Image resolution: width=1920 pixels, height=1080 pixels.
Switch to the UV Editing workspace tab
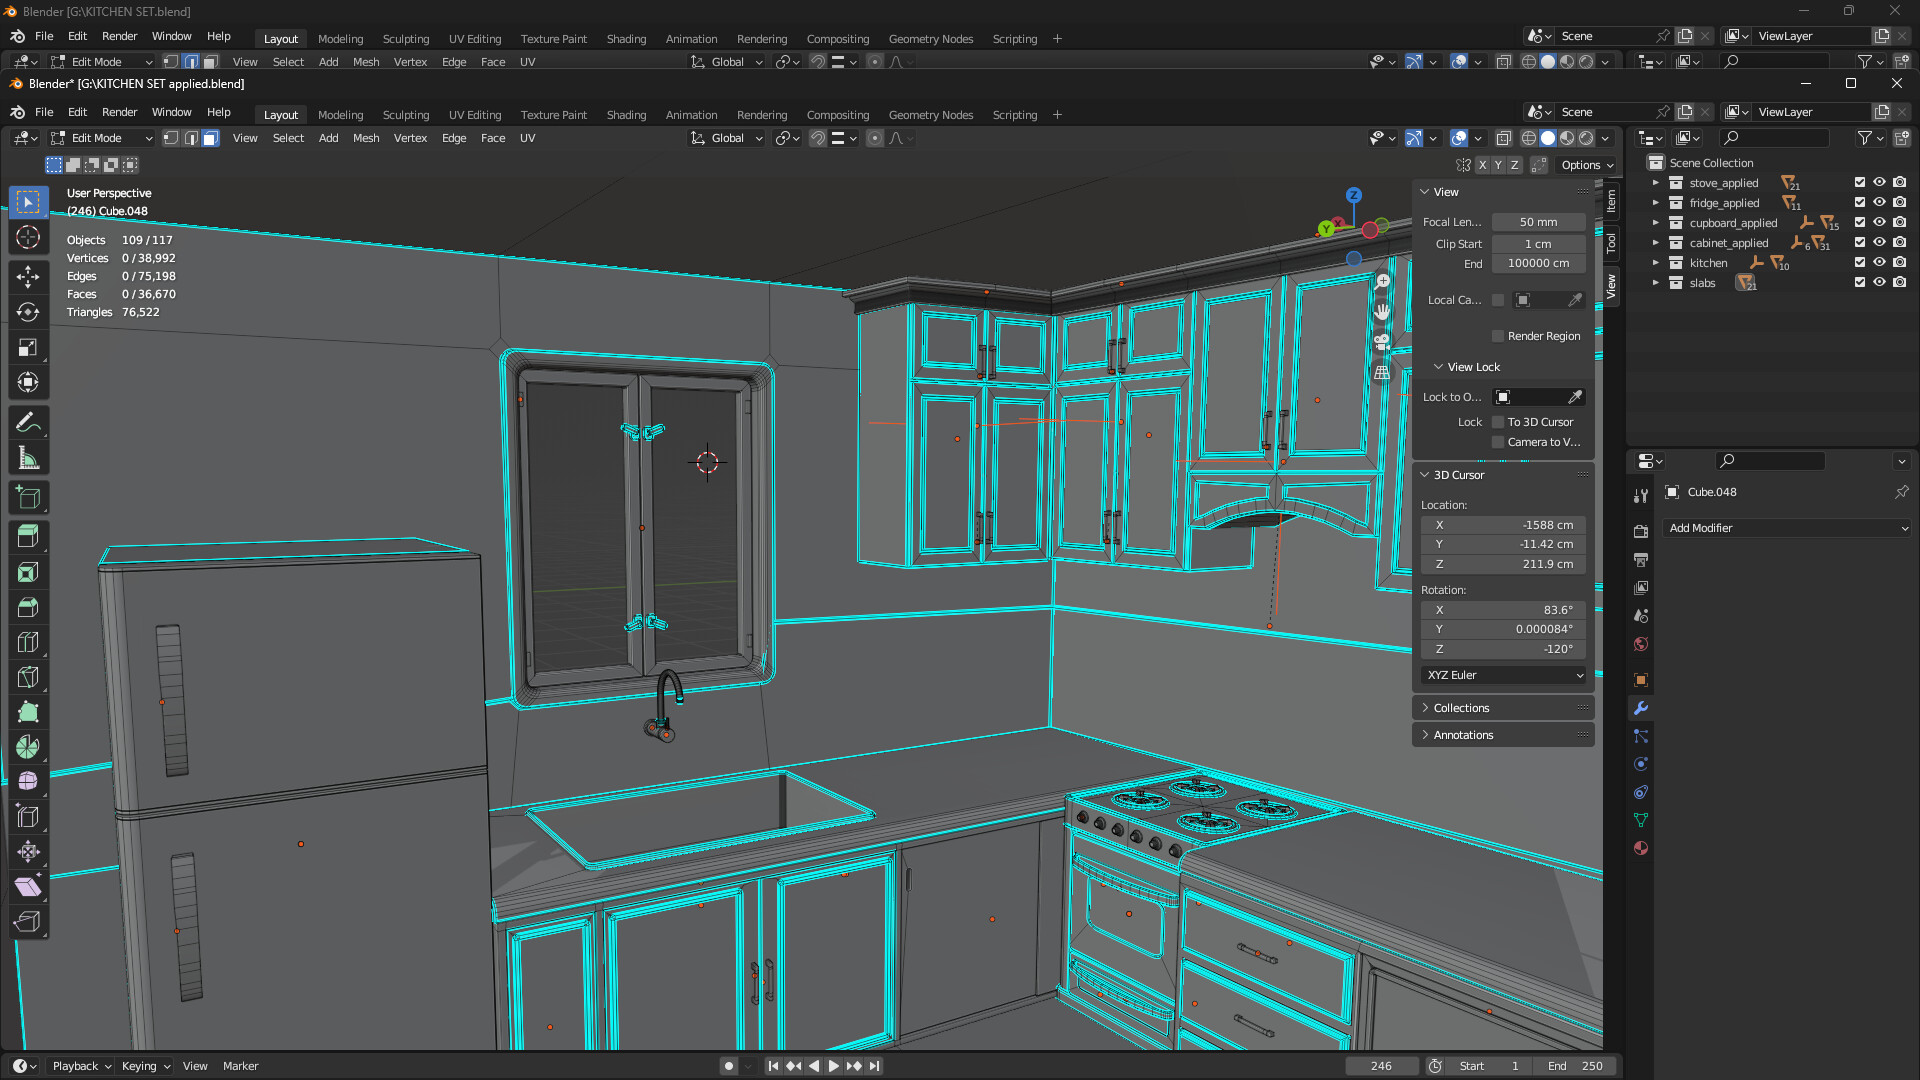(x=475, y=114)
